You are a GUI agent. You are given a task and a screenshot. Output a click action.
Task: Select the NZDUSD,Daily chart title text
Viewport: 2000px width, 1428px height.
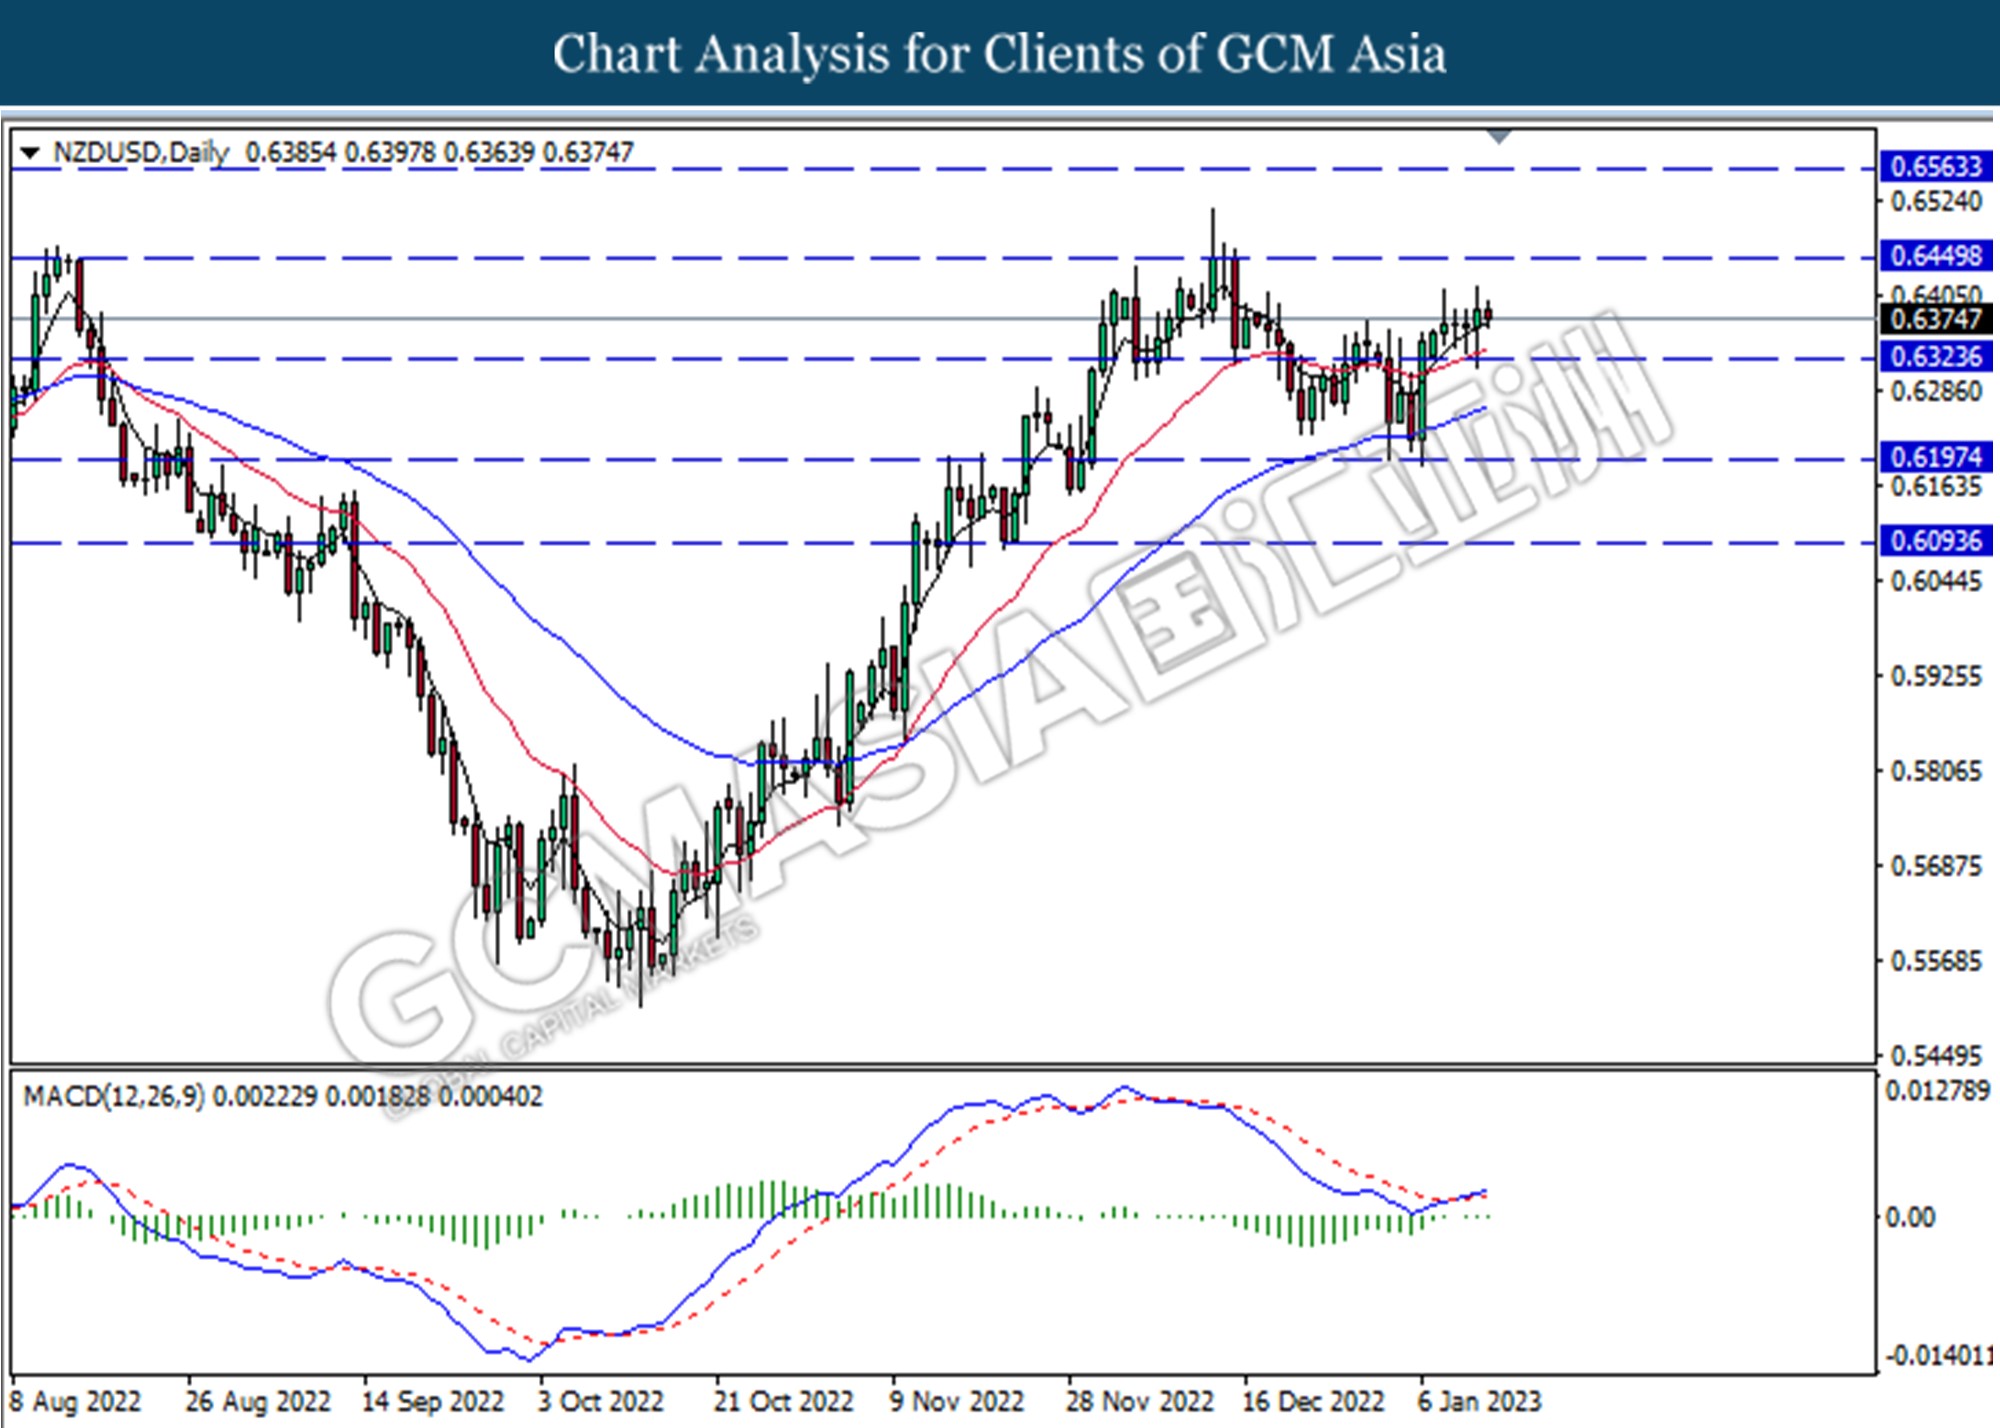pyautogui.click(x=140, y=153)
